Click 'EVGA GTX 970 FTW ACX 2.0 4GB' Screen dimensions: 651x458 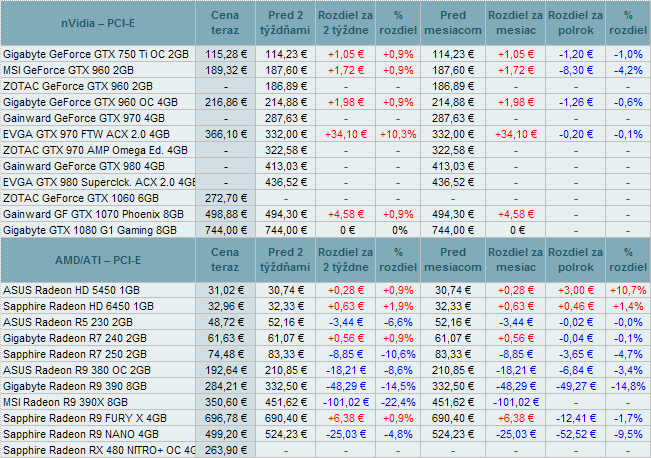point(86,135)
